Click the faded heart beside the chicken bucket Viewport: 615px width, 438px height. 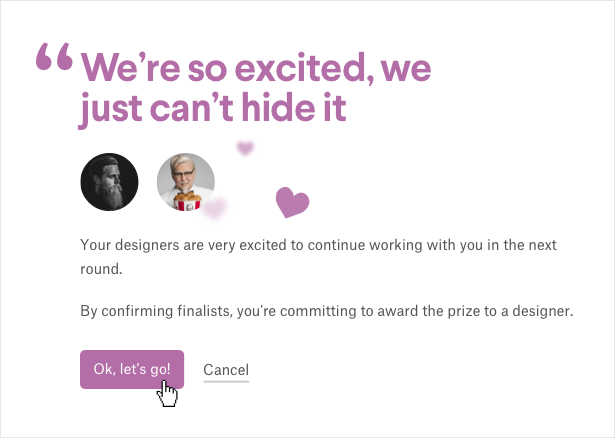point(215,208)
